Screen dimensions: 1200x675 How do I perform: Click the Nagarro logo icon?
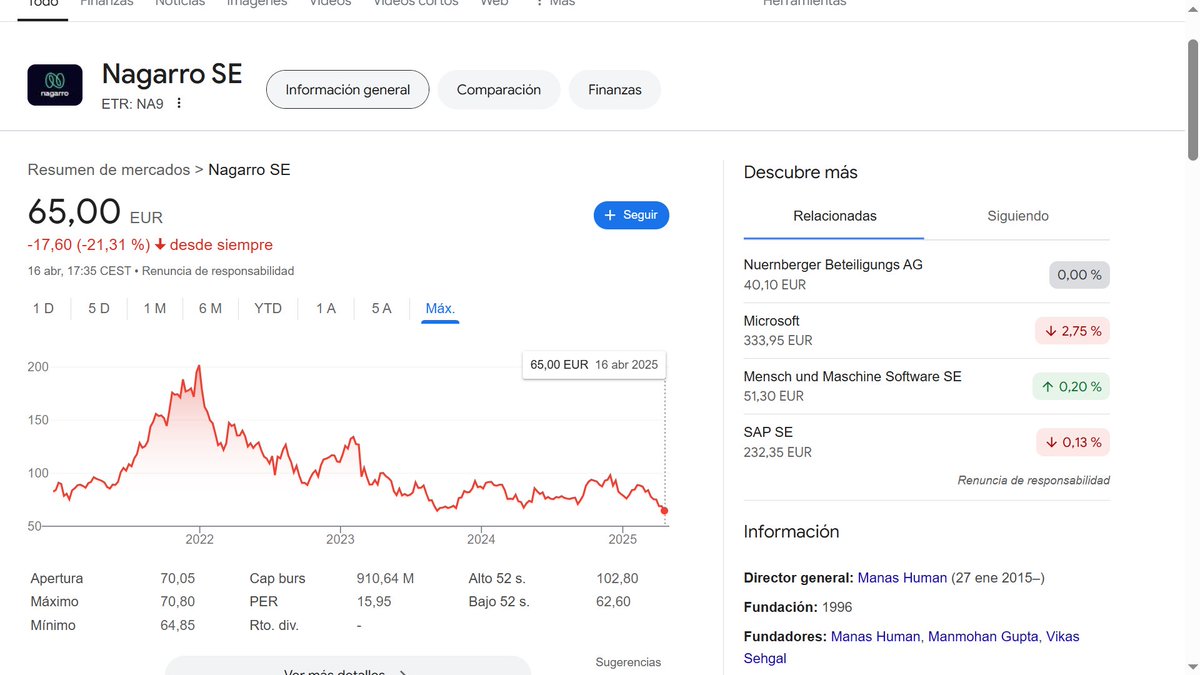(55, 85)
